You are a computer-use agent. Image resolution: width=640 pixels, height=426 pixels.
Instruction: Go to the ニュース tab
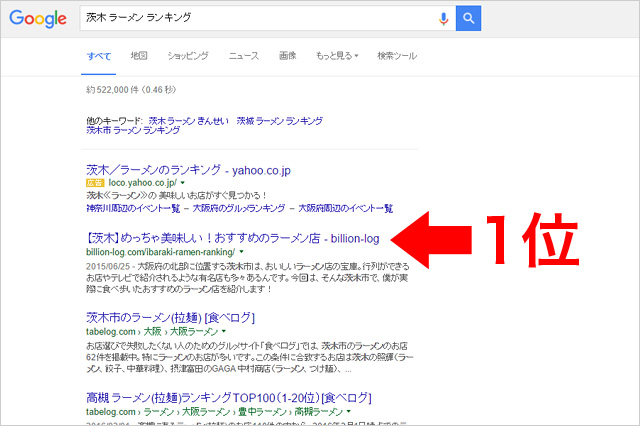[x=243, y=56]
